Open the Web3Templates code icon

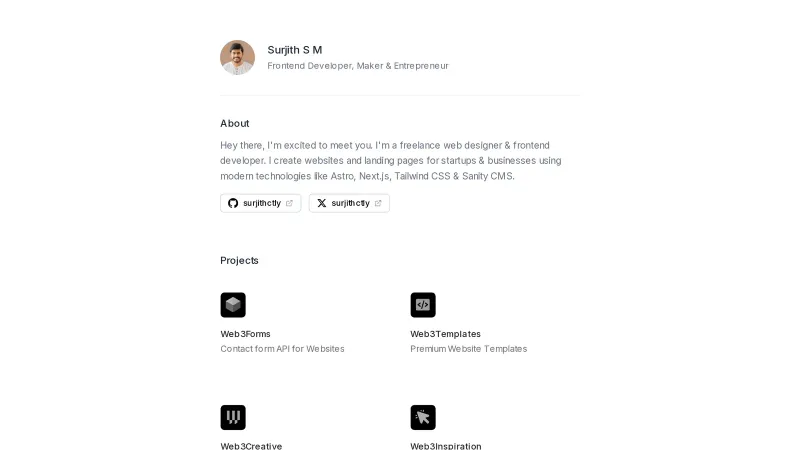pyautogui.click(x=423, y=305)
